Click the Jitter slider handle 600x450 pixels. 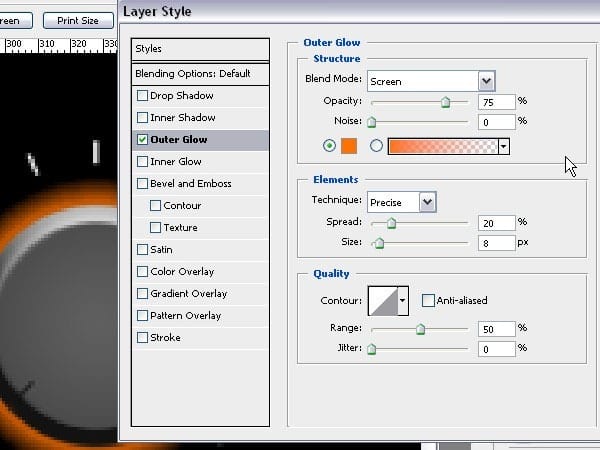[x=372, y=349]
